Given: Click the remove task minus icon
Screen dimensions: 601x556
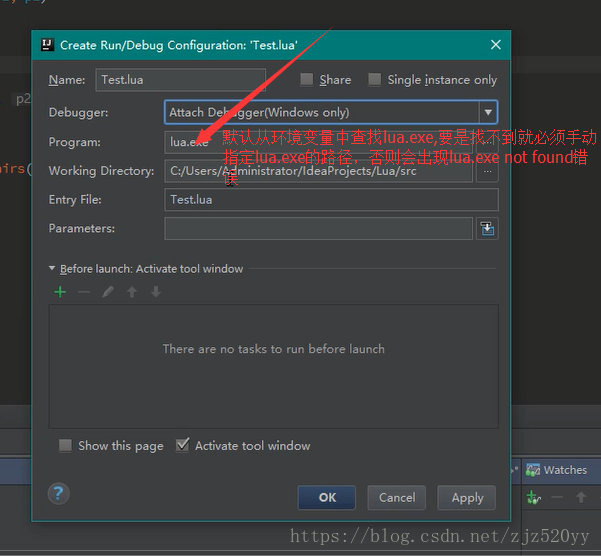Looking at the screenshot, I should coord(84,292).
